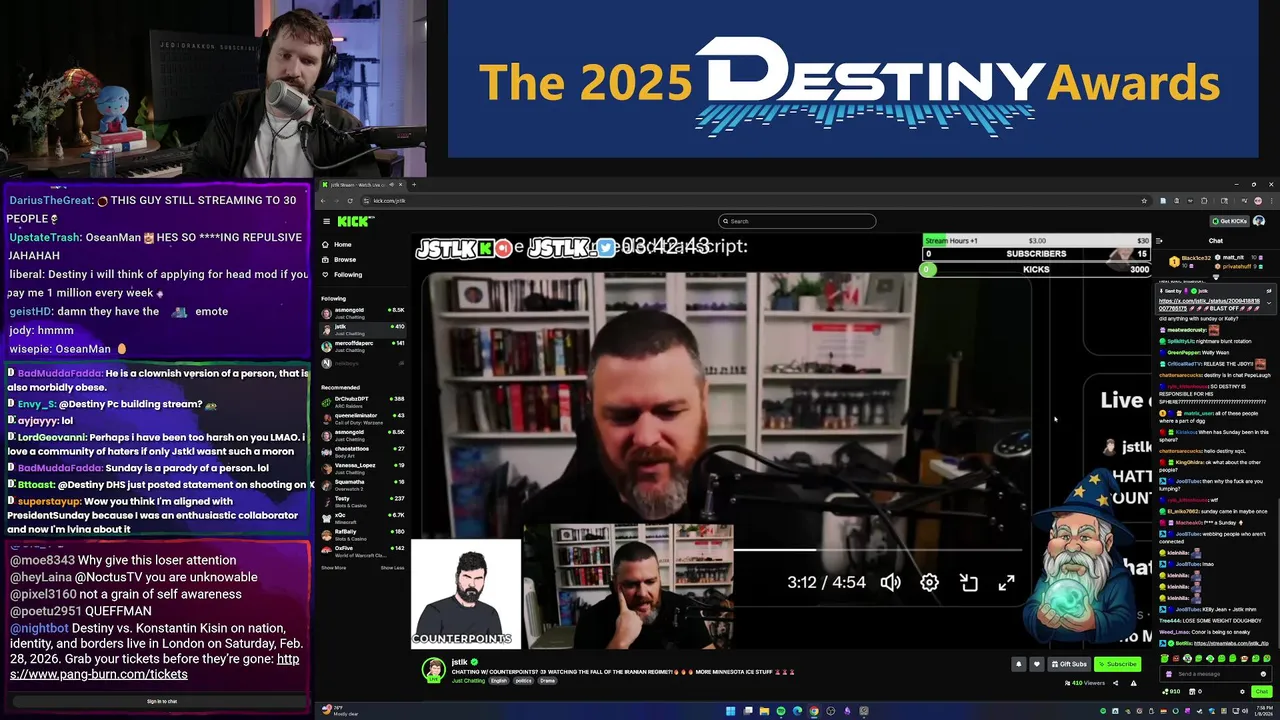Select the Drama tag

[547, 681]
